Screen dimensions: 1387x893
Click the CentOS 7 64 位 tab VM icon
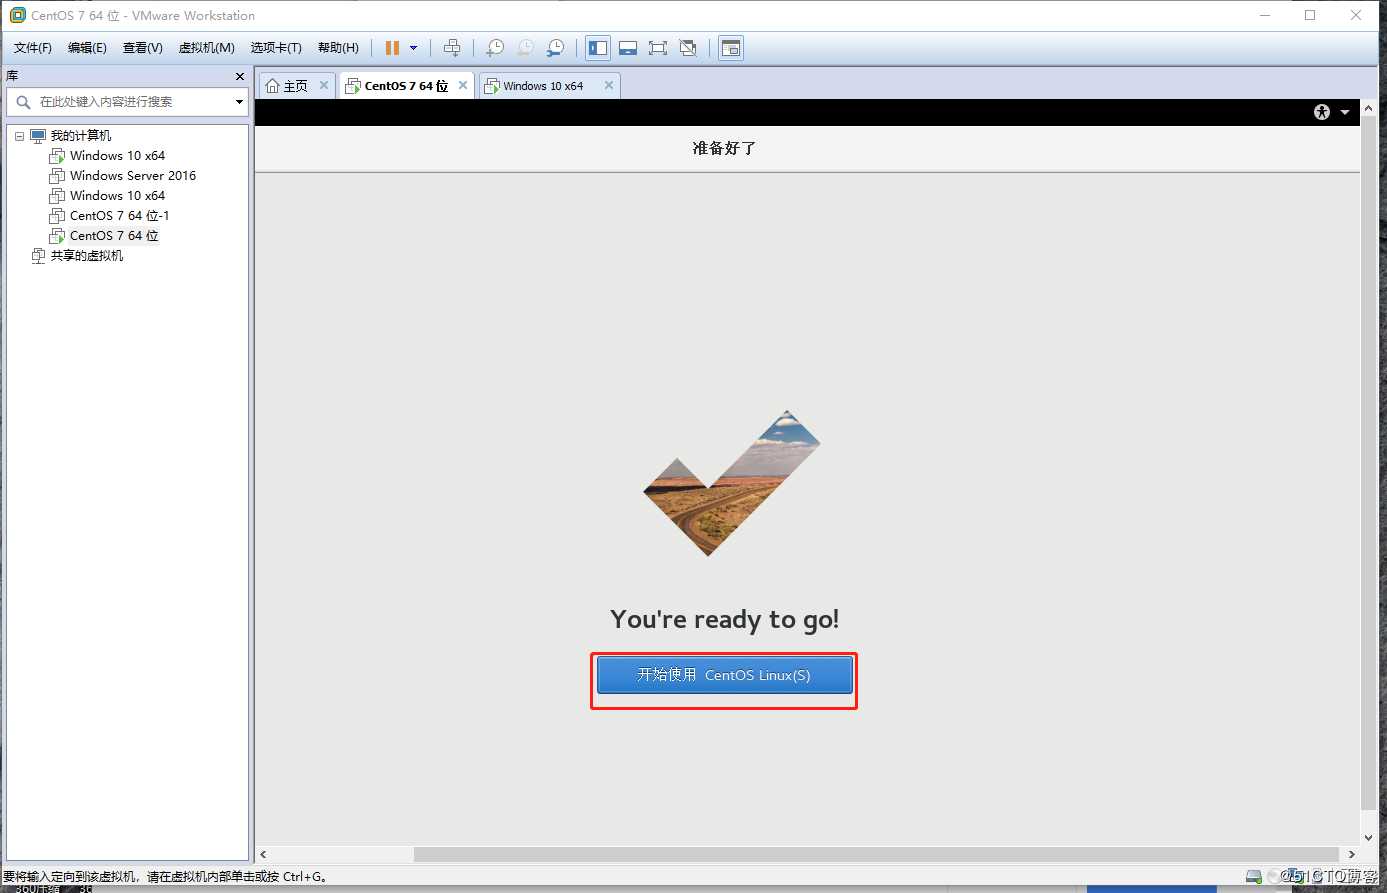[352, 86]
